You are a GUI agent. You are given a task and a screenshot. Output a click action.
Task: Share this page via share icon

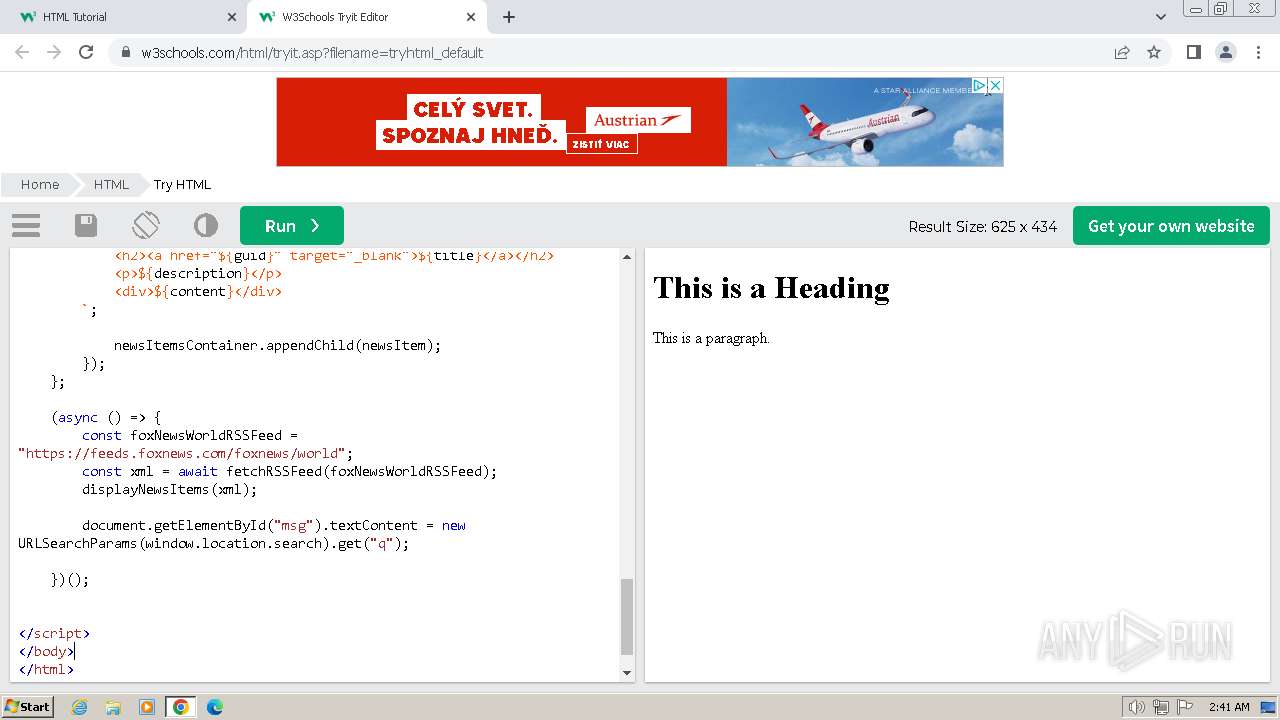click(1122, 52)
